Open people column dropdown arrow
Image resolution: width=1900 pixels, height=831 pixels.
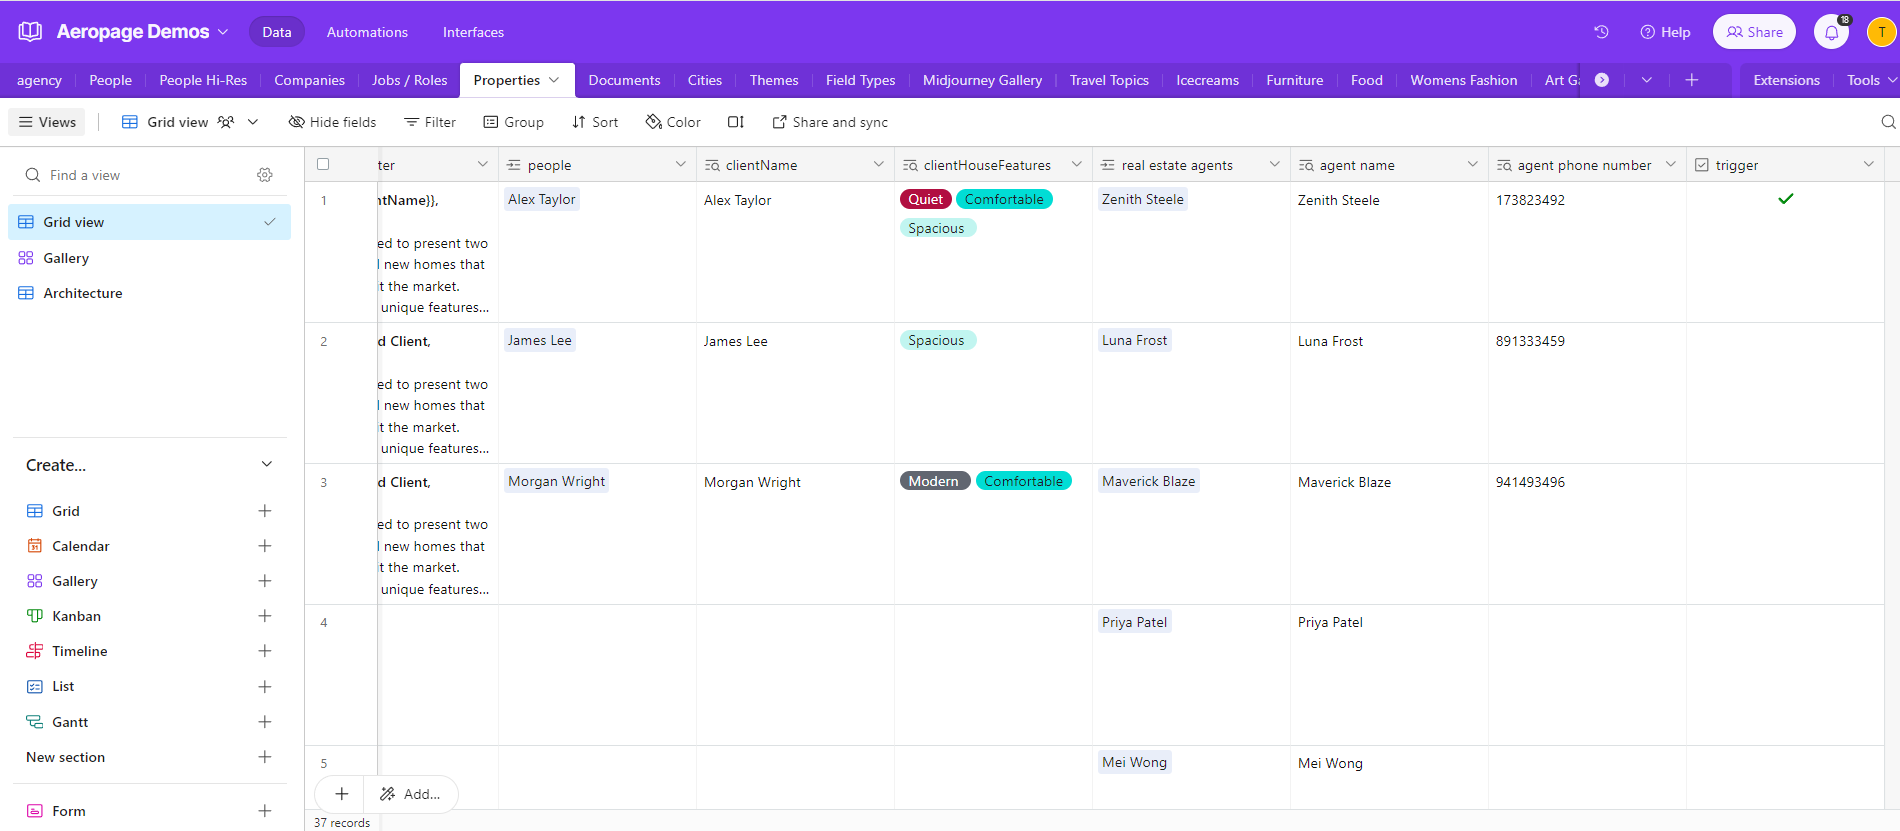pyautogui.click(x=681, y=164)
